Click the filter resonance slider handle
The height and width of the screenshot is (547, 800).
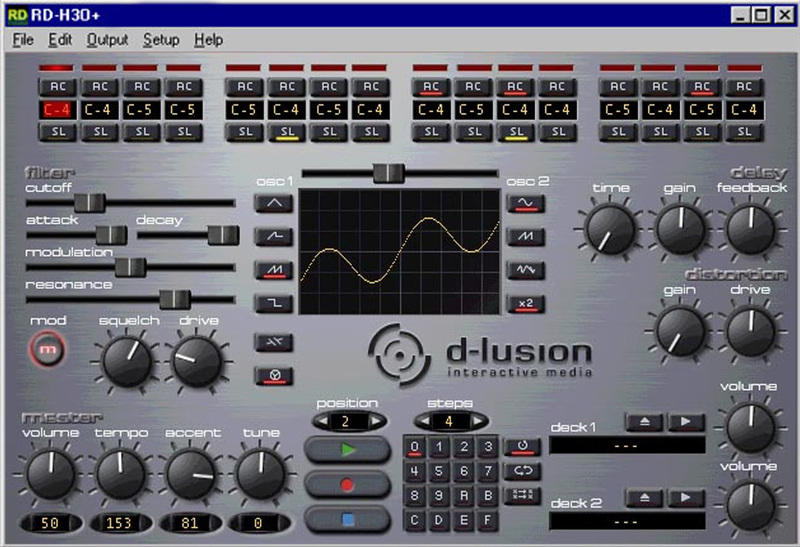click(174, 300)
